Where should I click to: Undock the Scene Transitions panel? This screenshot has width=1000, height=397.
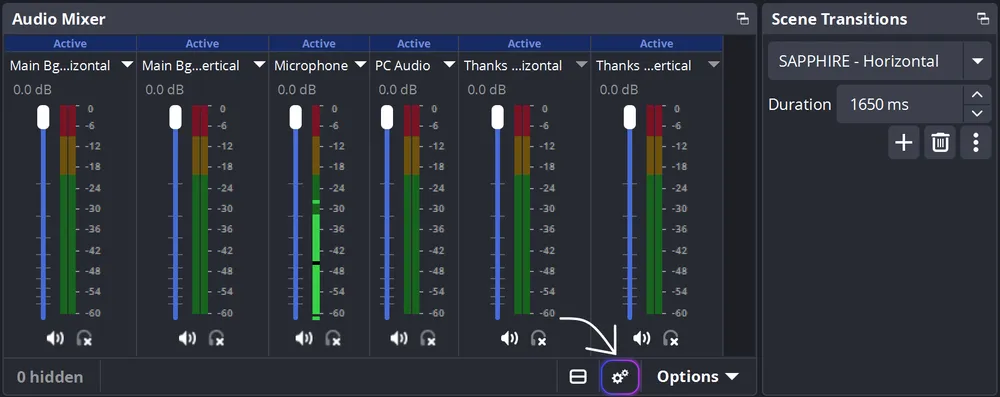[983, 19]
